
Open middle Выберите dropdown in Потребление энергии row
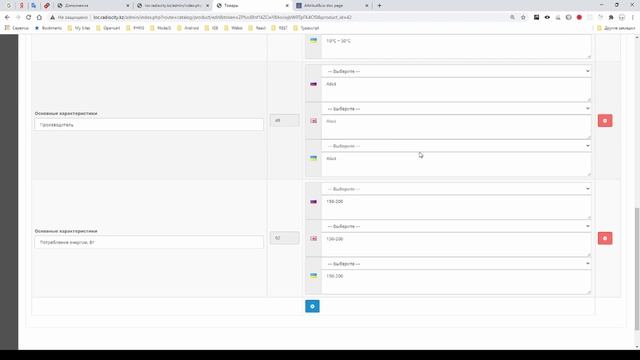456,226
